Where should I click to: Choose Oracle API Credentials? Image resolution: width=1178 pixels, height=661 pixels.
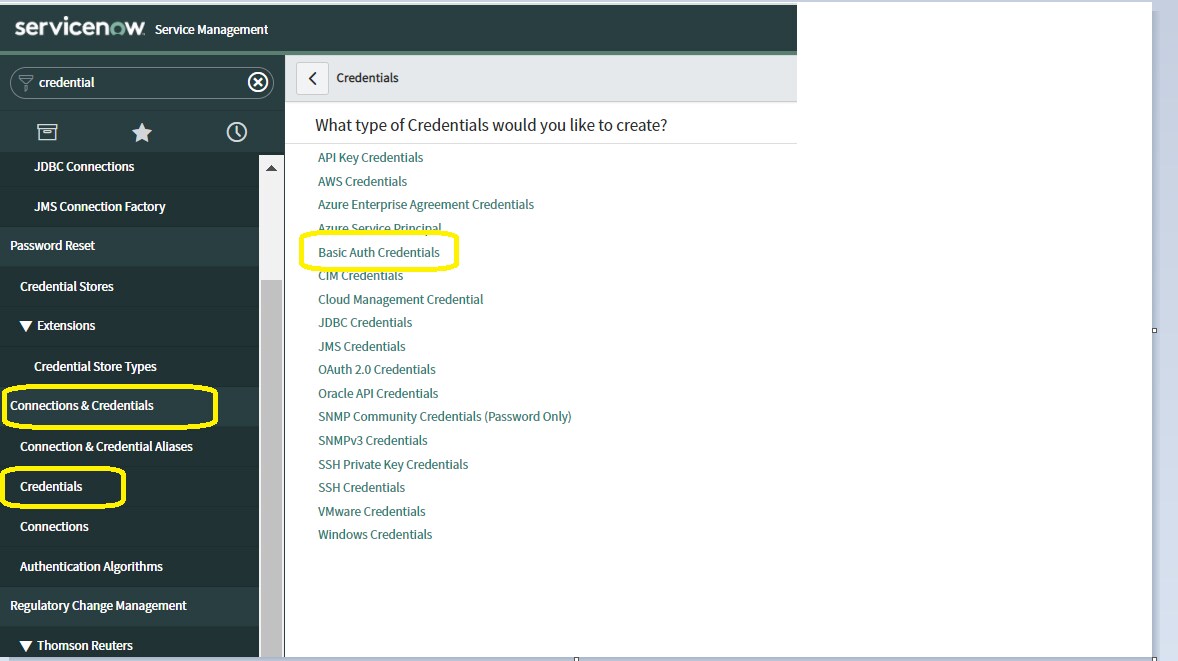[x=378, y=394]
